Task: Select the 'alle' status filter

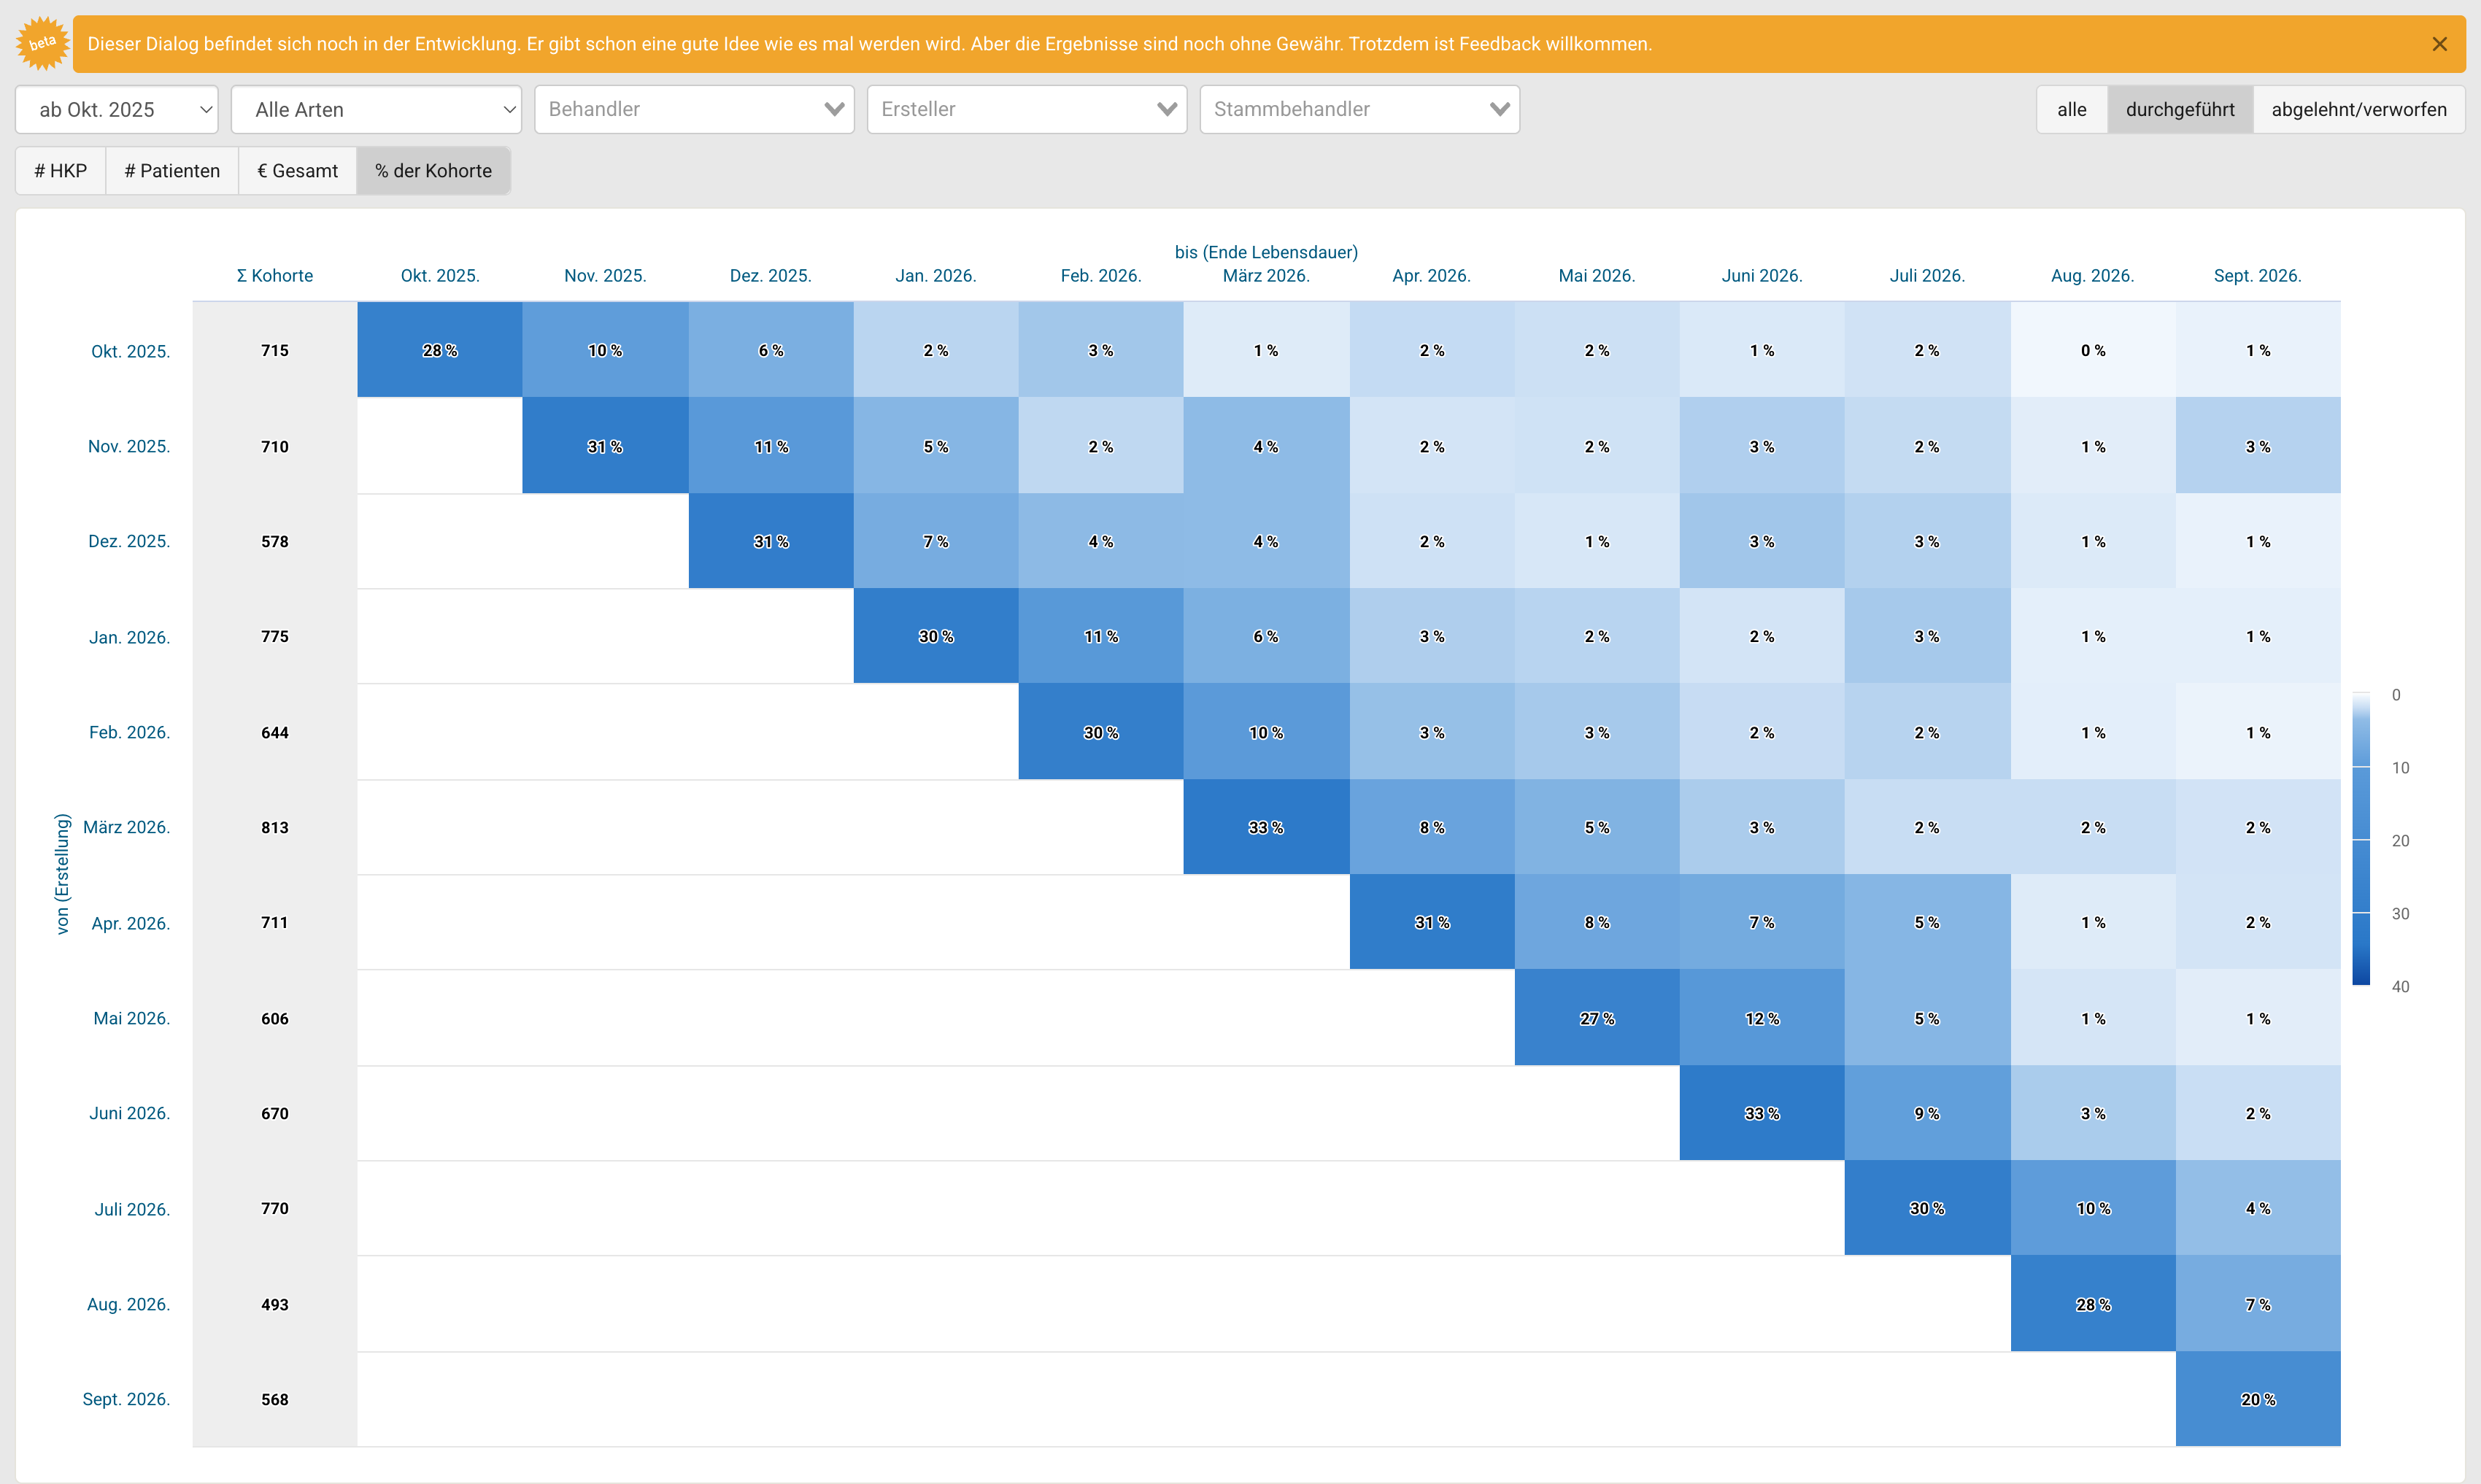Action: tap(2072, 109)
